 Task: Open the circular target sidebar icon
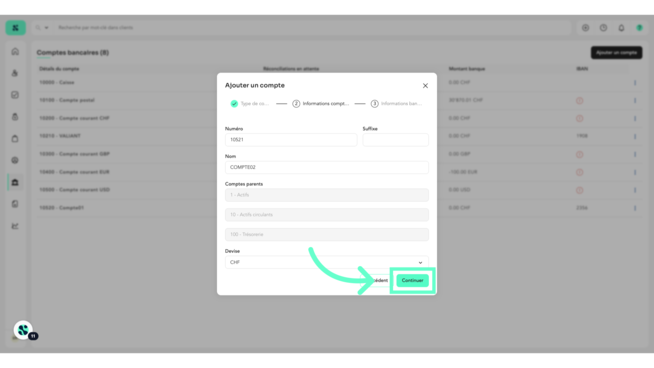coord(15,160)
